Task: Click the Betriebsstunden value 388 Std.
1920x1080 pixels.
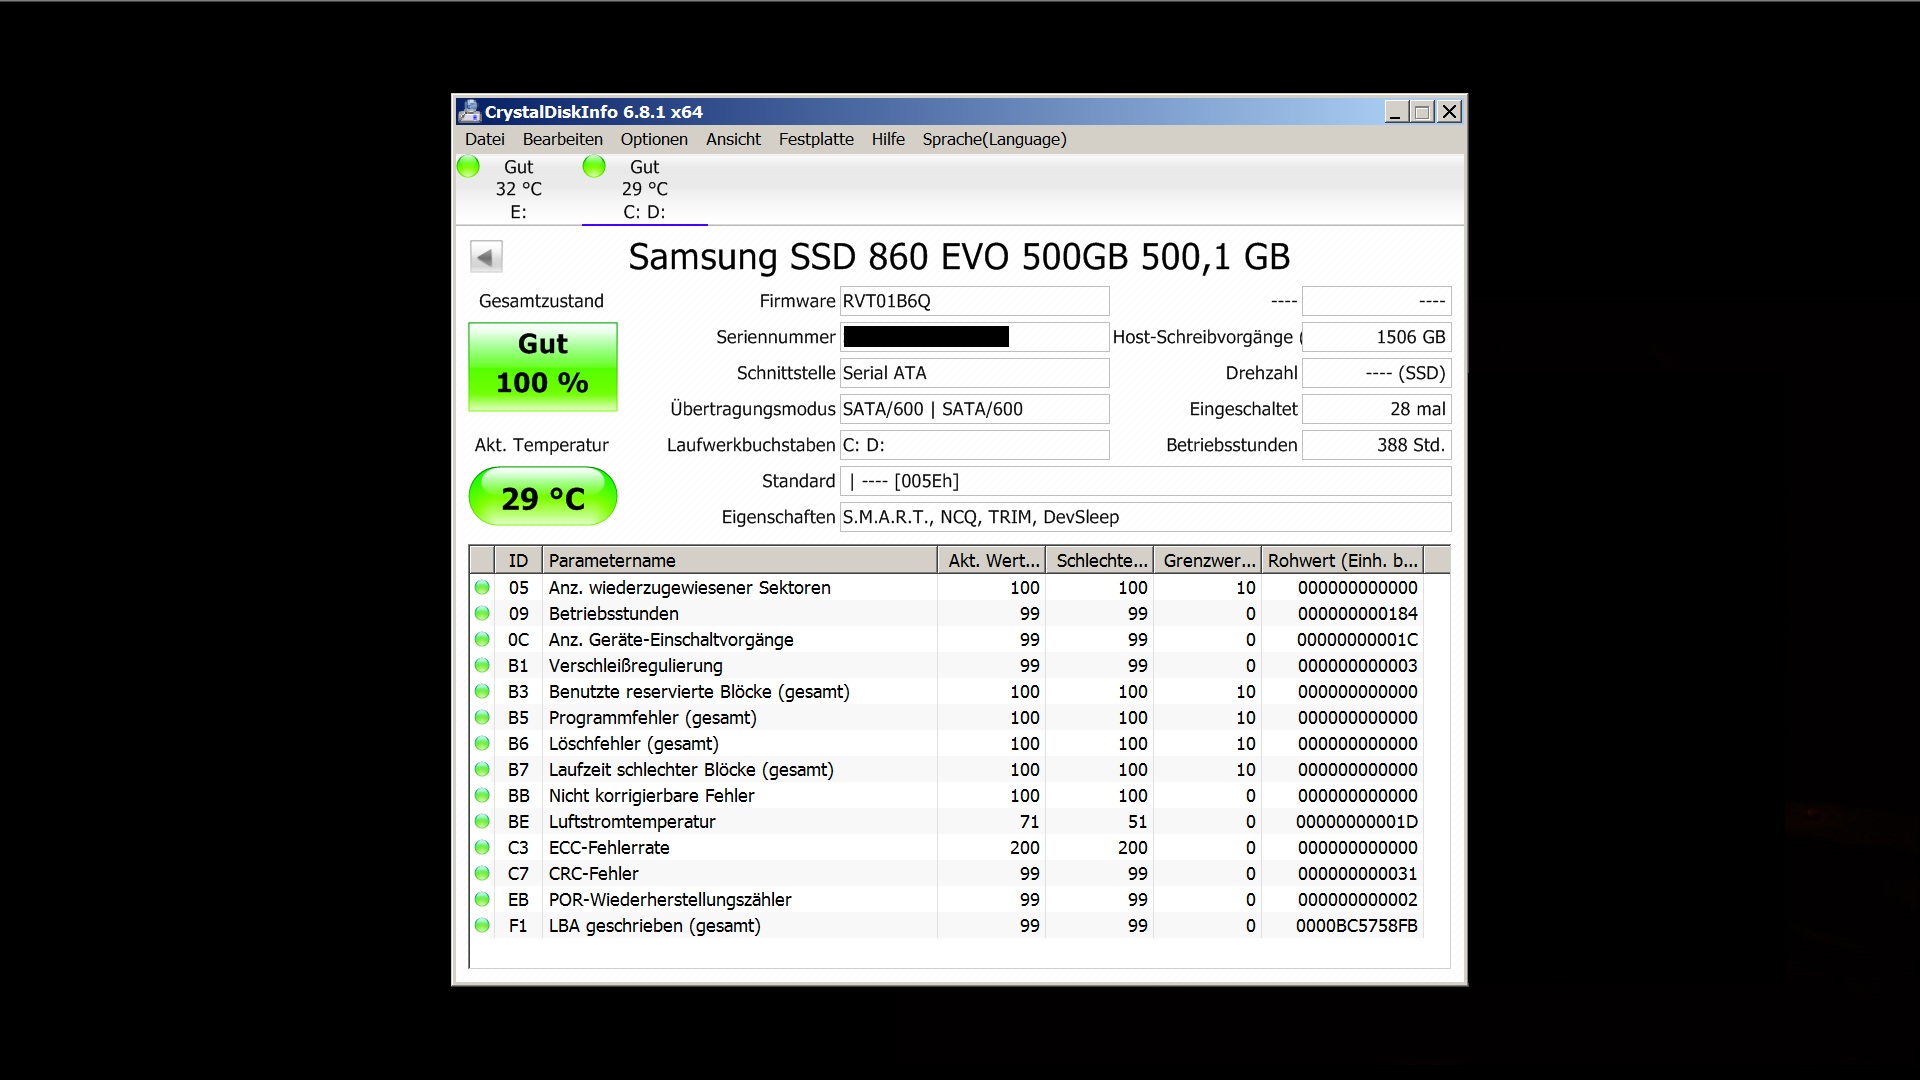Action: pos(1377,445)
